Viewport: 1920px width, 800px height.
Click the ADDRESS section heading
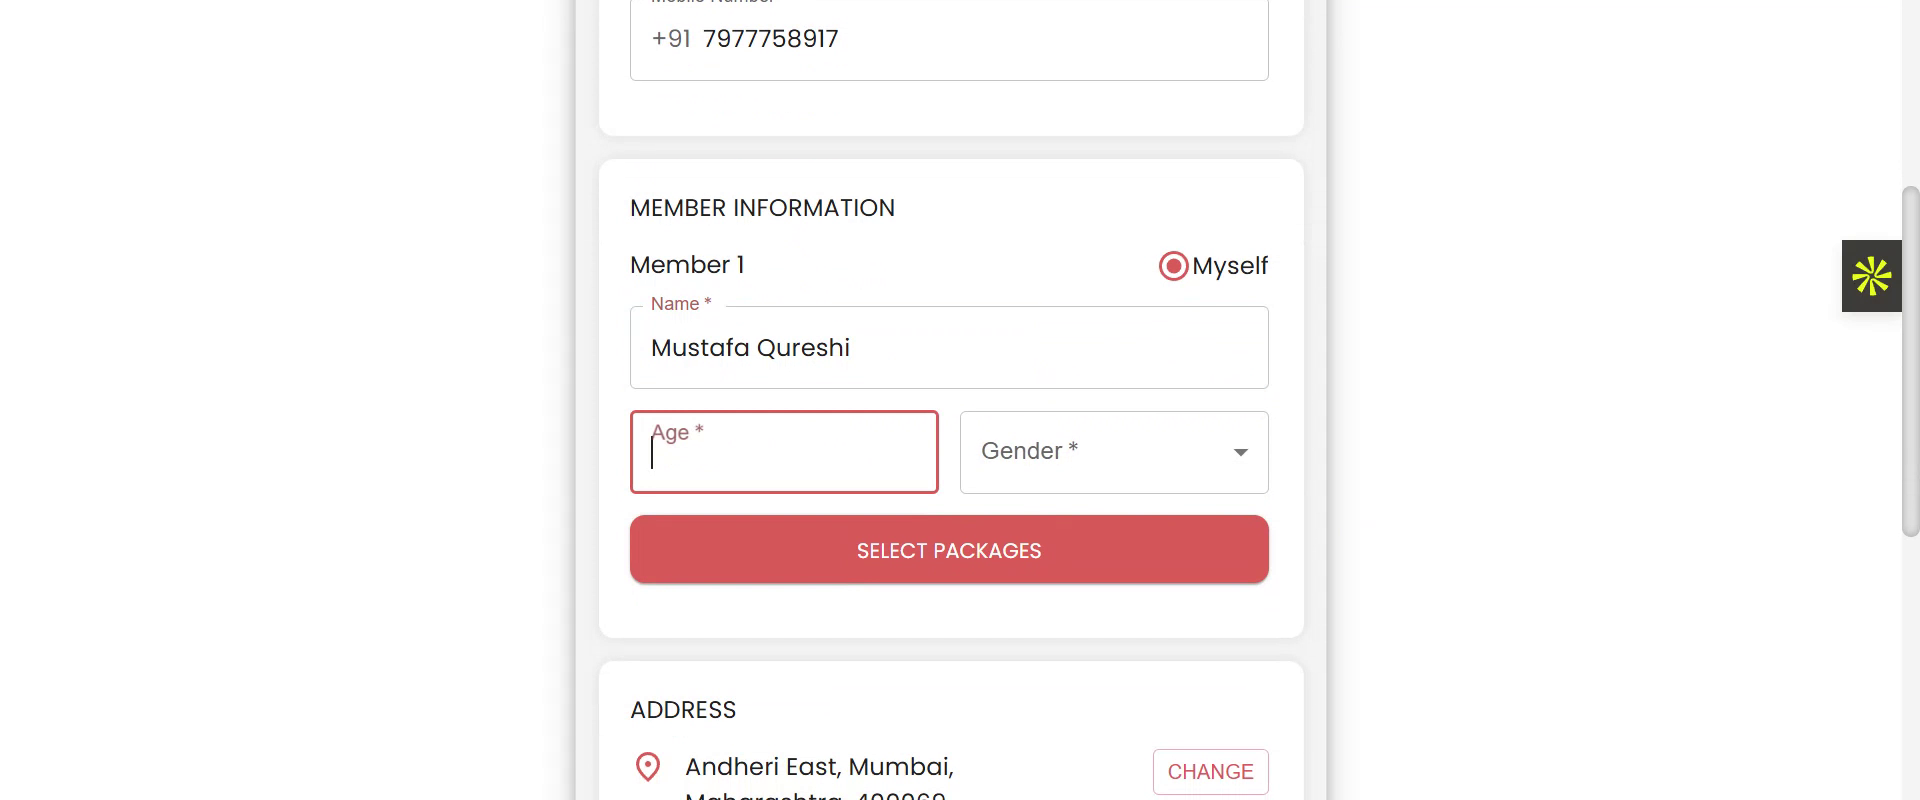pos(683,710)
